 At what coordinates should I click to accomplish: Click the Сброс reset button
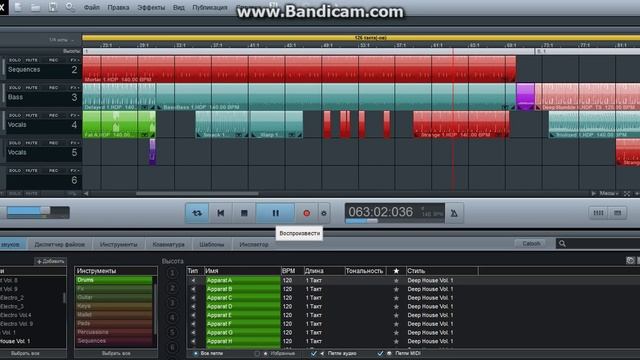pyautogui.click(x=531, y=244)
